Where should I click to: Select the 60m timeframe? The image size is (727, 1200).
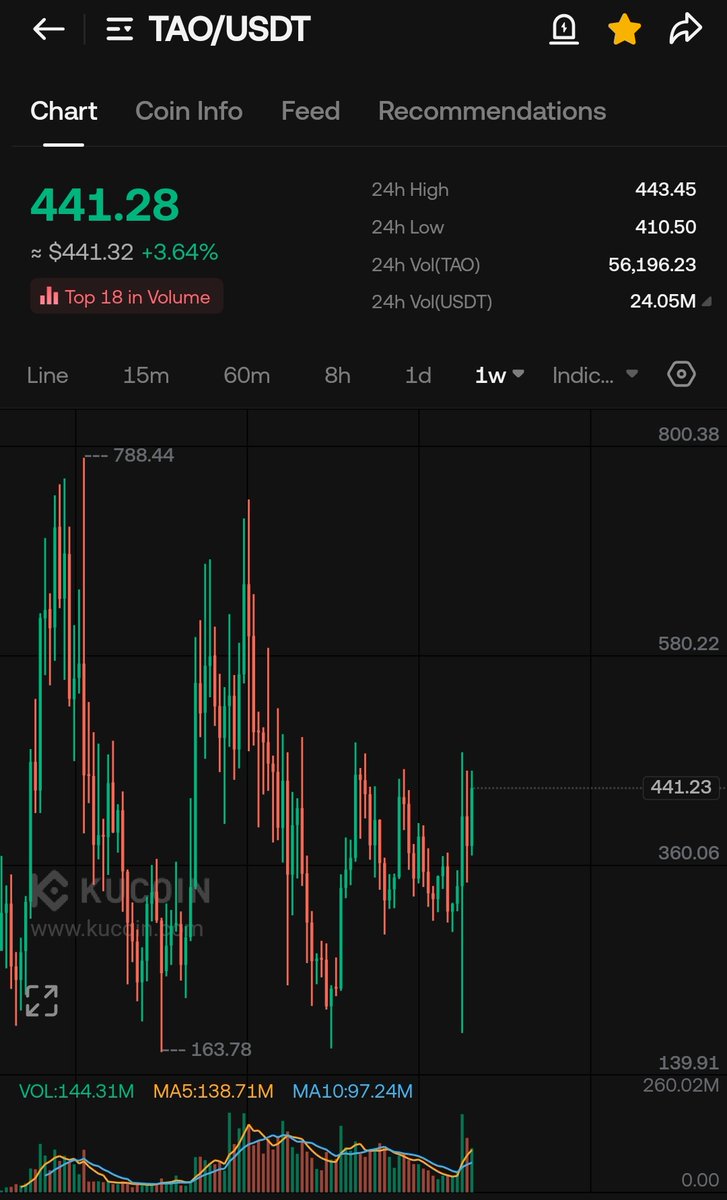pos(247,375)
